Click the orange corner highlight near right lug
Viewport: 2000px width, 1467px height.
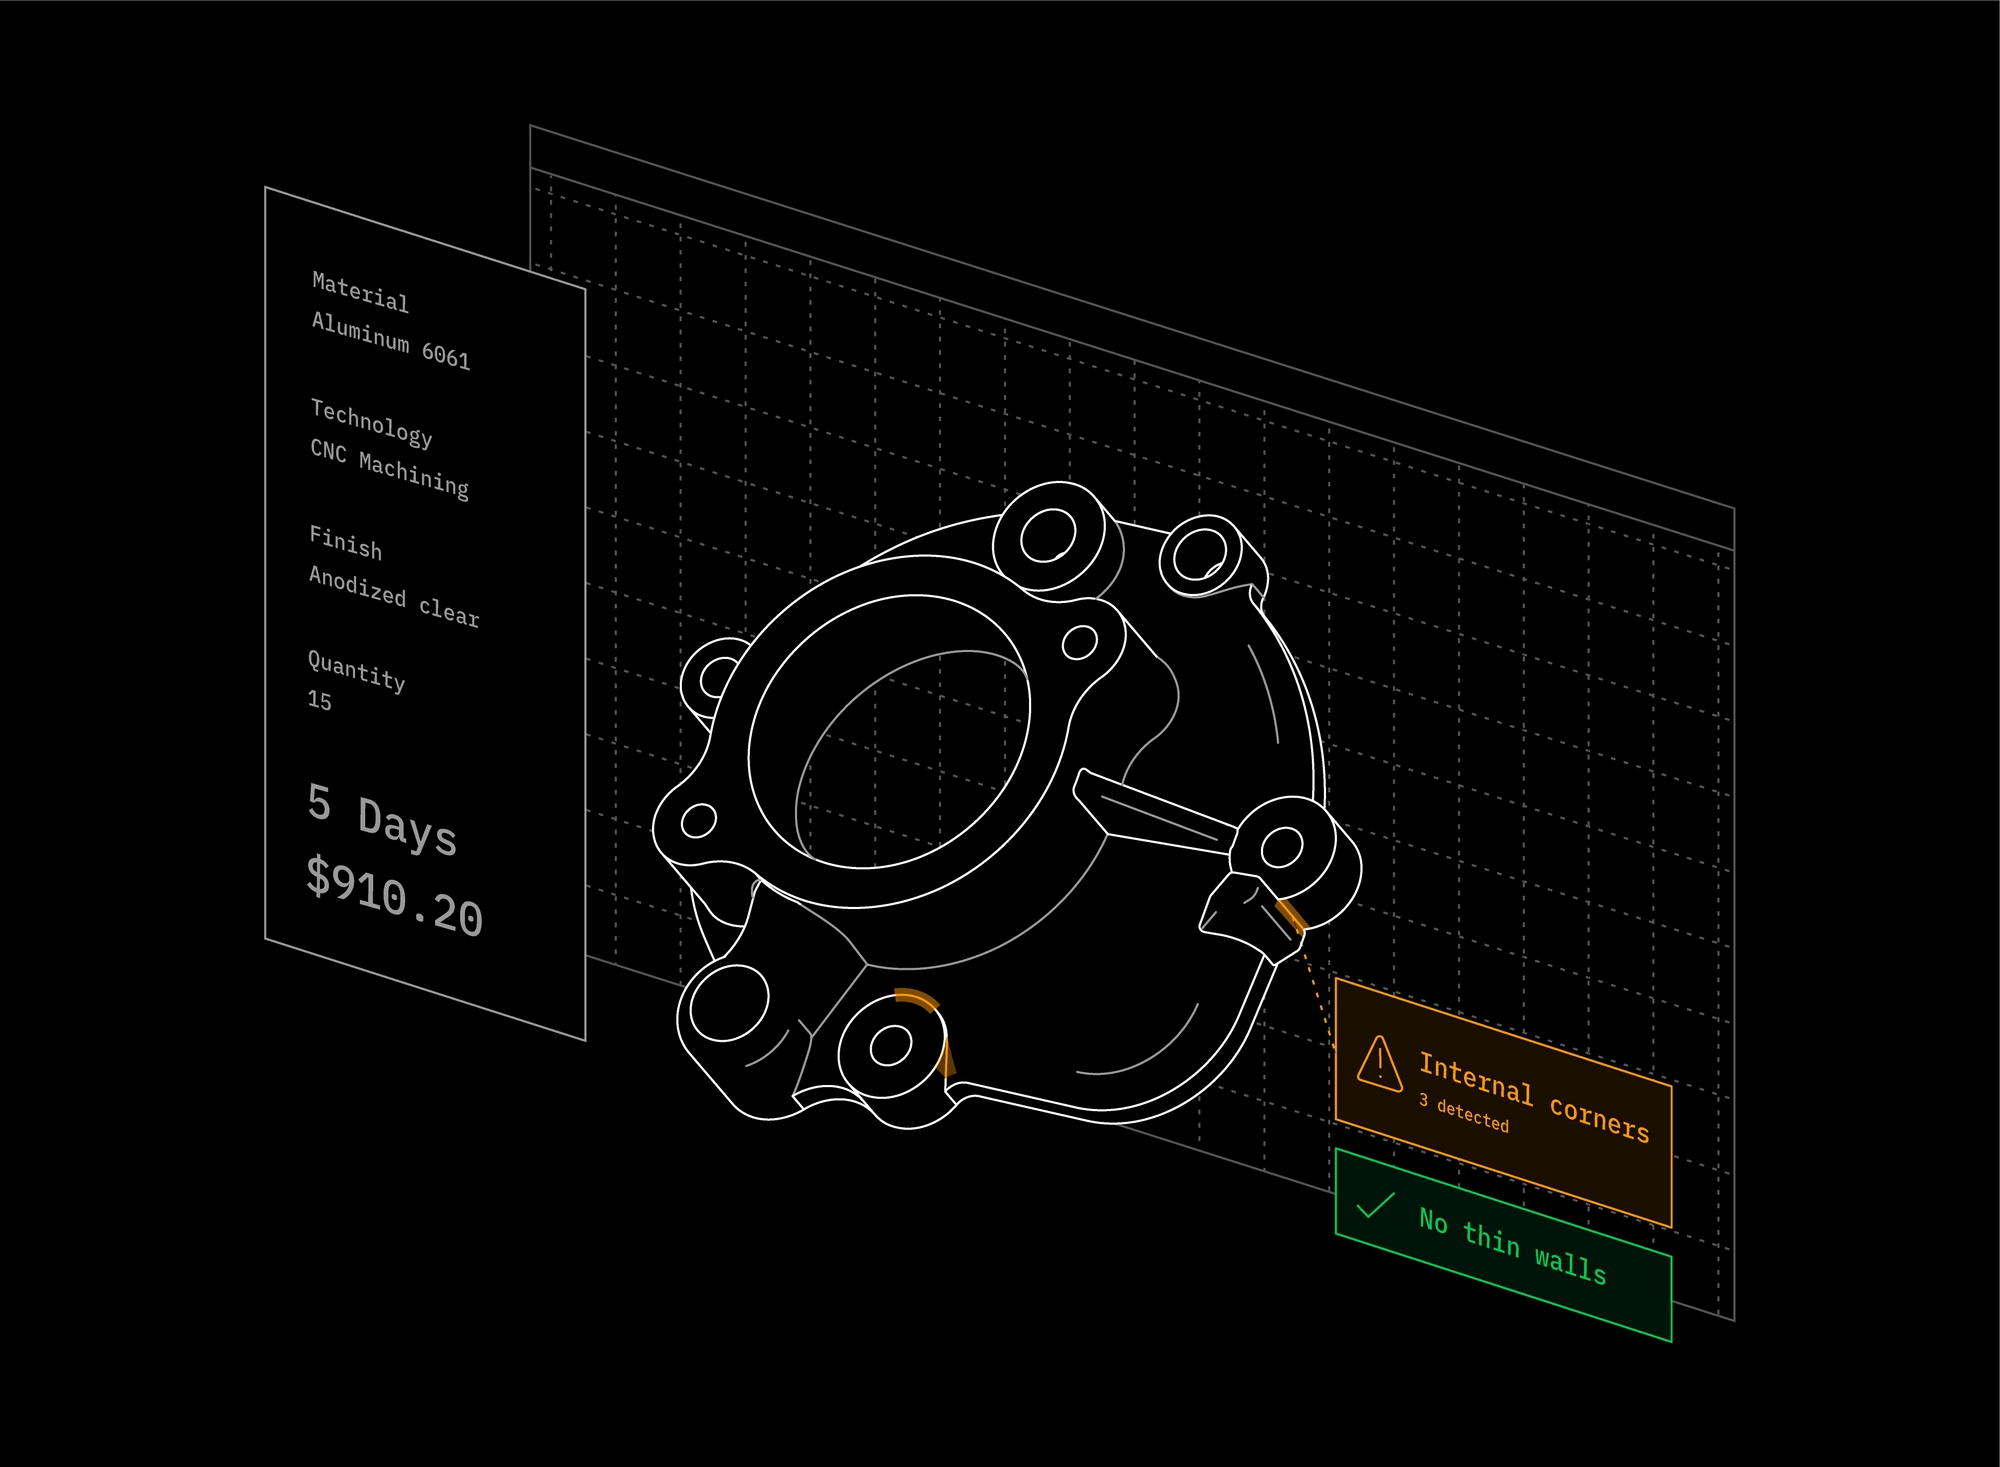click(1290, 915)
